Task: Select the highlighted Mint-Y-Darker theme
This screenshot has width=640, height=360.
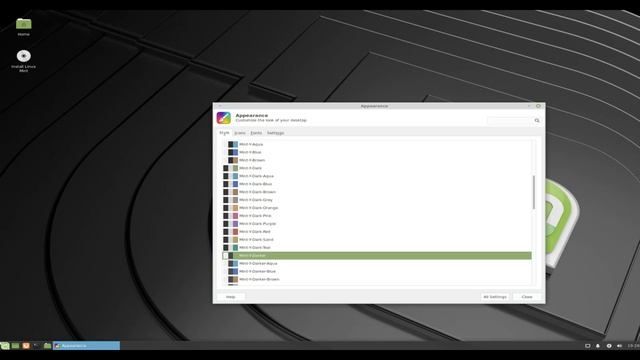Action: (x=377, y=256)
